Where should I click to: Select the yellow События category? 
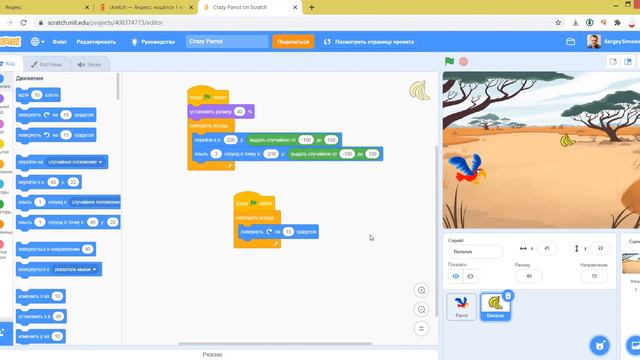click(x=2, y=144)
